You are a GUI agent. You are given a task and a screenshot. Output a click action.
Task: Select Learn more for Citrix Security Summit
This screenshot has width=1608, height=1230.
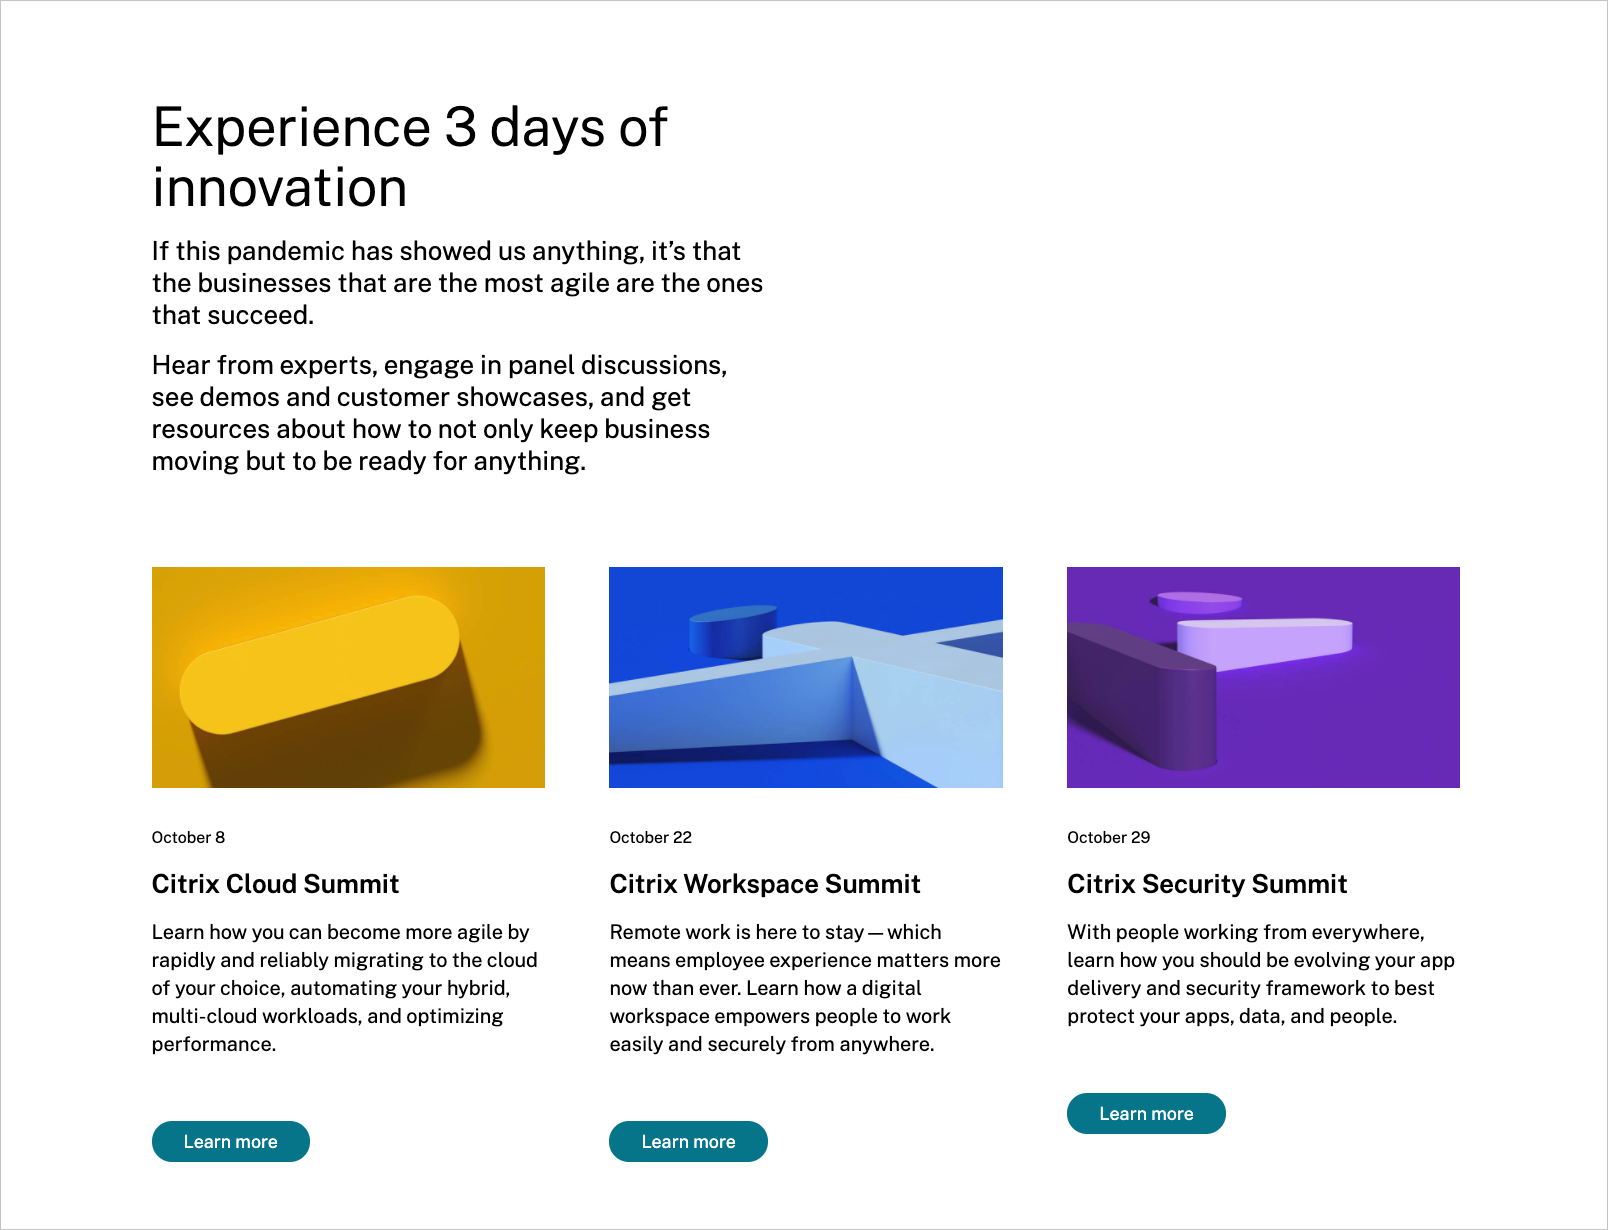(1146, 1113)
